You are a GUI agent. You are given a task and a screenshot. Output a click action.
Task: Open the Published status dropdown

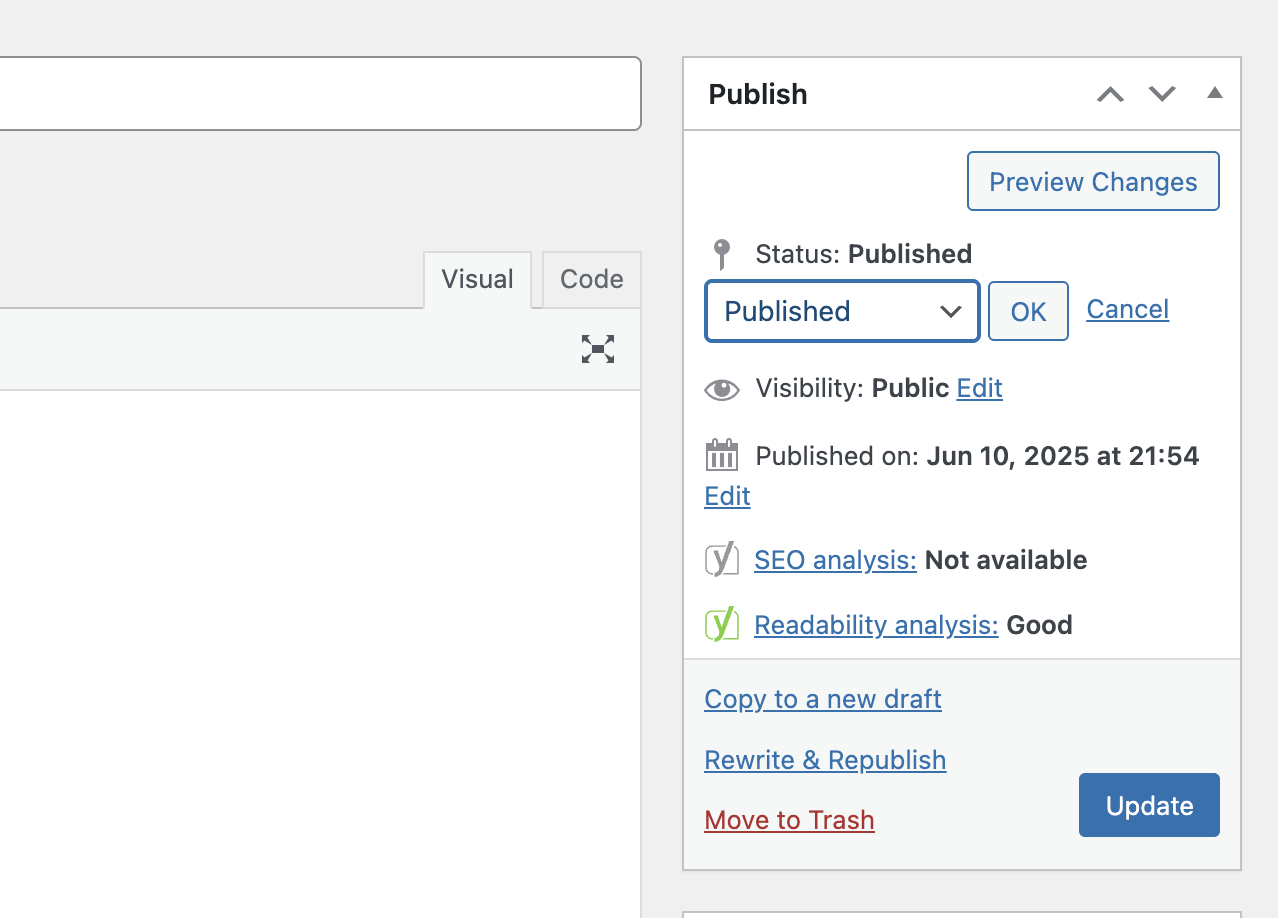(x=842, y=311)
